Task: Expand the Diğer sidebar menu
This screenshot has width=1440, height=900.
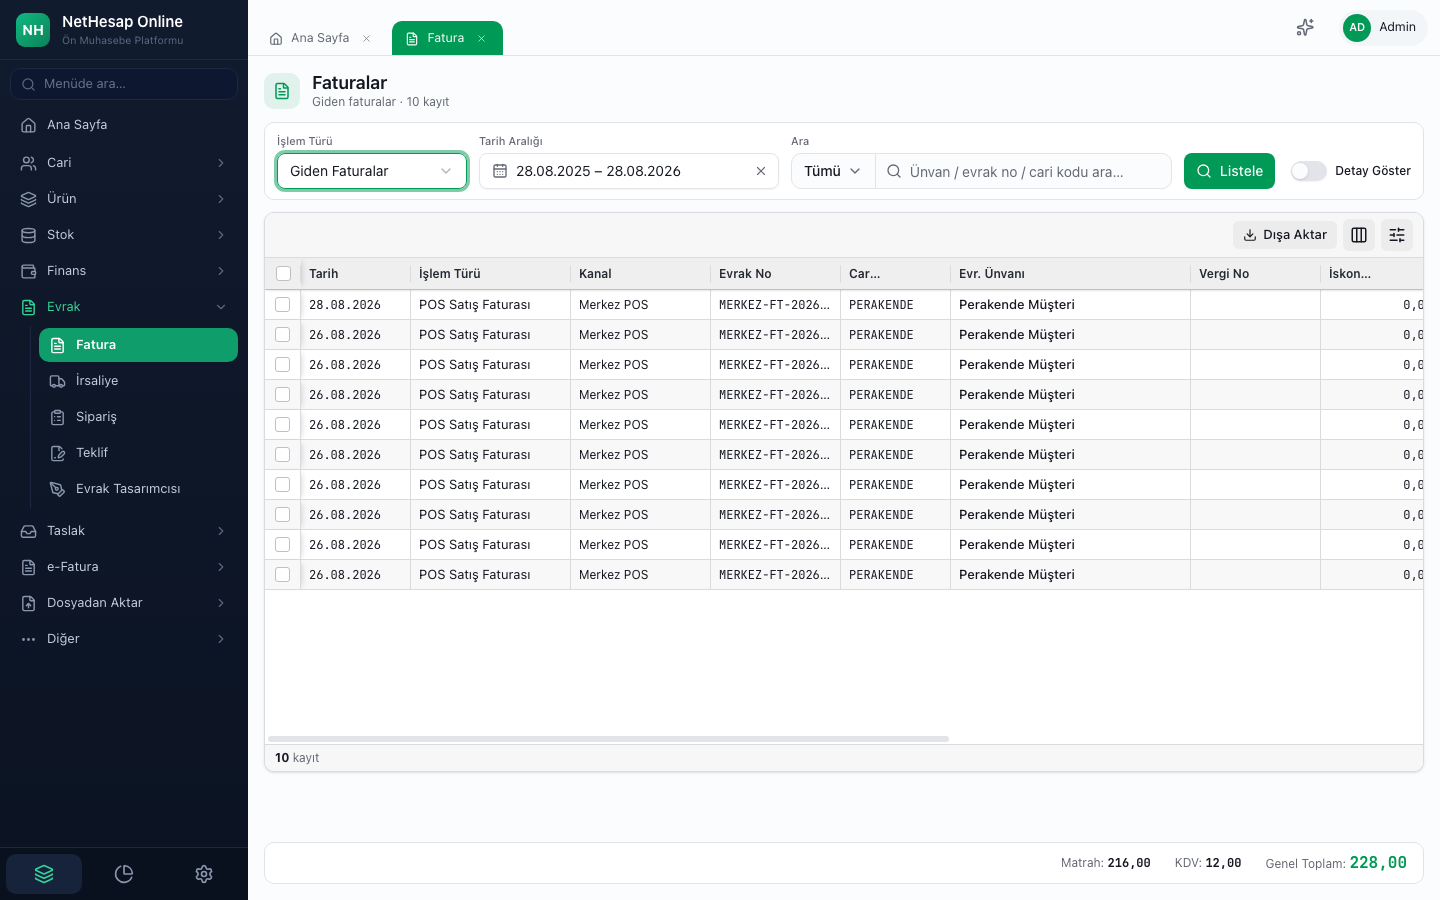Action: tap(124, 639)
